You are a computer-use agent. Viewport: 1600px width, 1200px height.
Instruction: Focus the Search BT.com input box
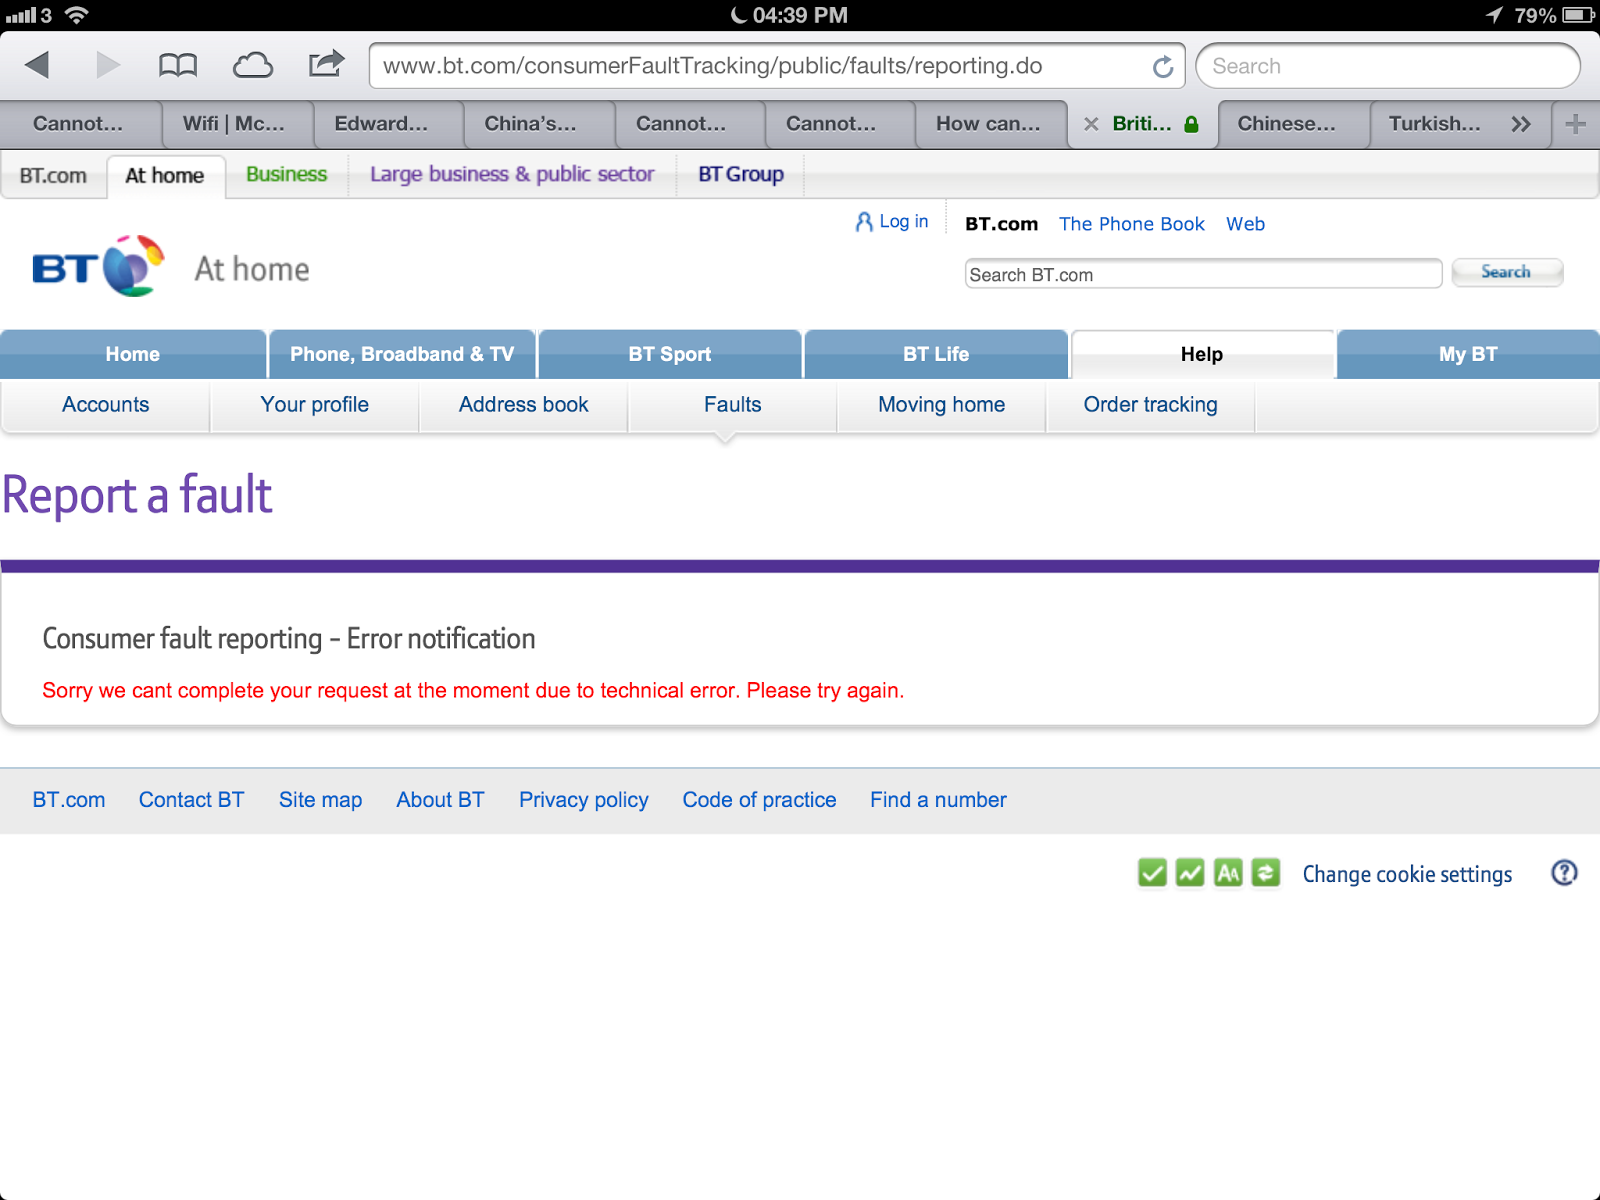[x=1203, y=274]
